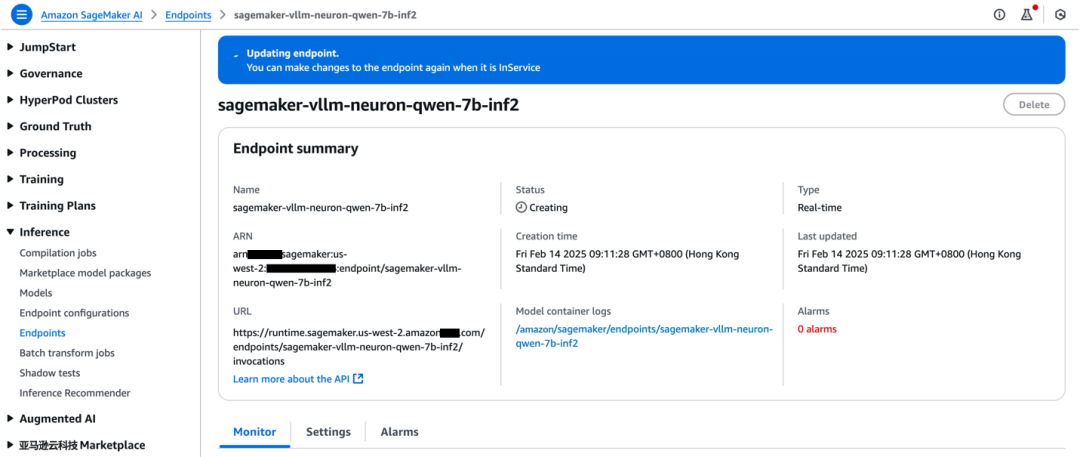1080x457 pixels.
Task: Click the Last updated timestamp value
Action: (x=909, y=261)
